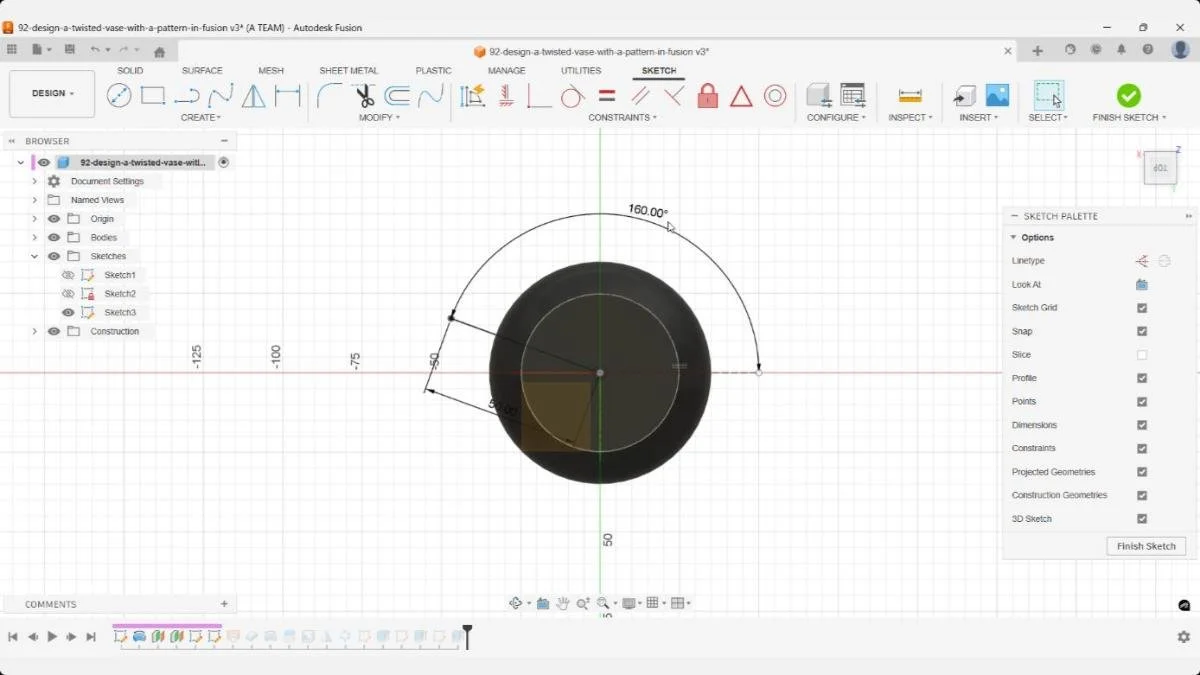The image size is (1200, 675).
Task: Select the 2-Point Rectangle tool
Action: click(152, 95)
